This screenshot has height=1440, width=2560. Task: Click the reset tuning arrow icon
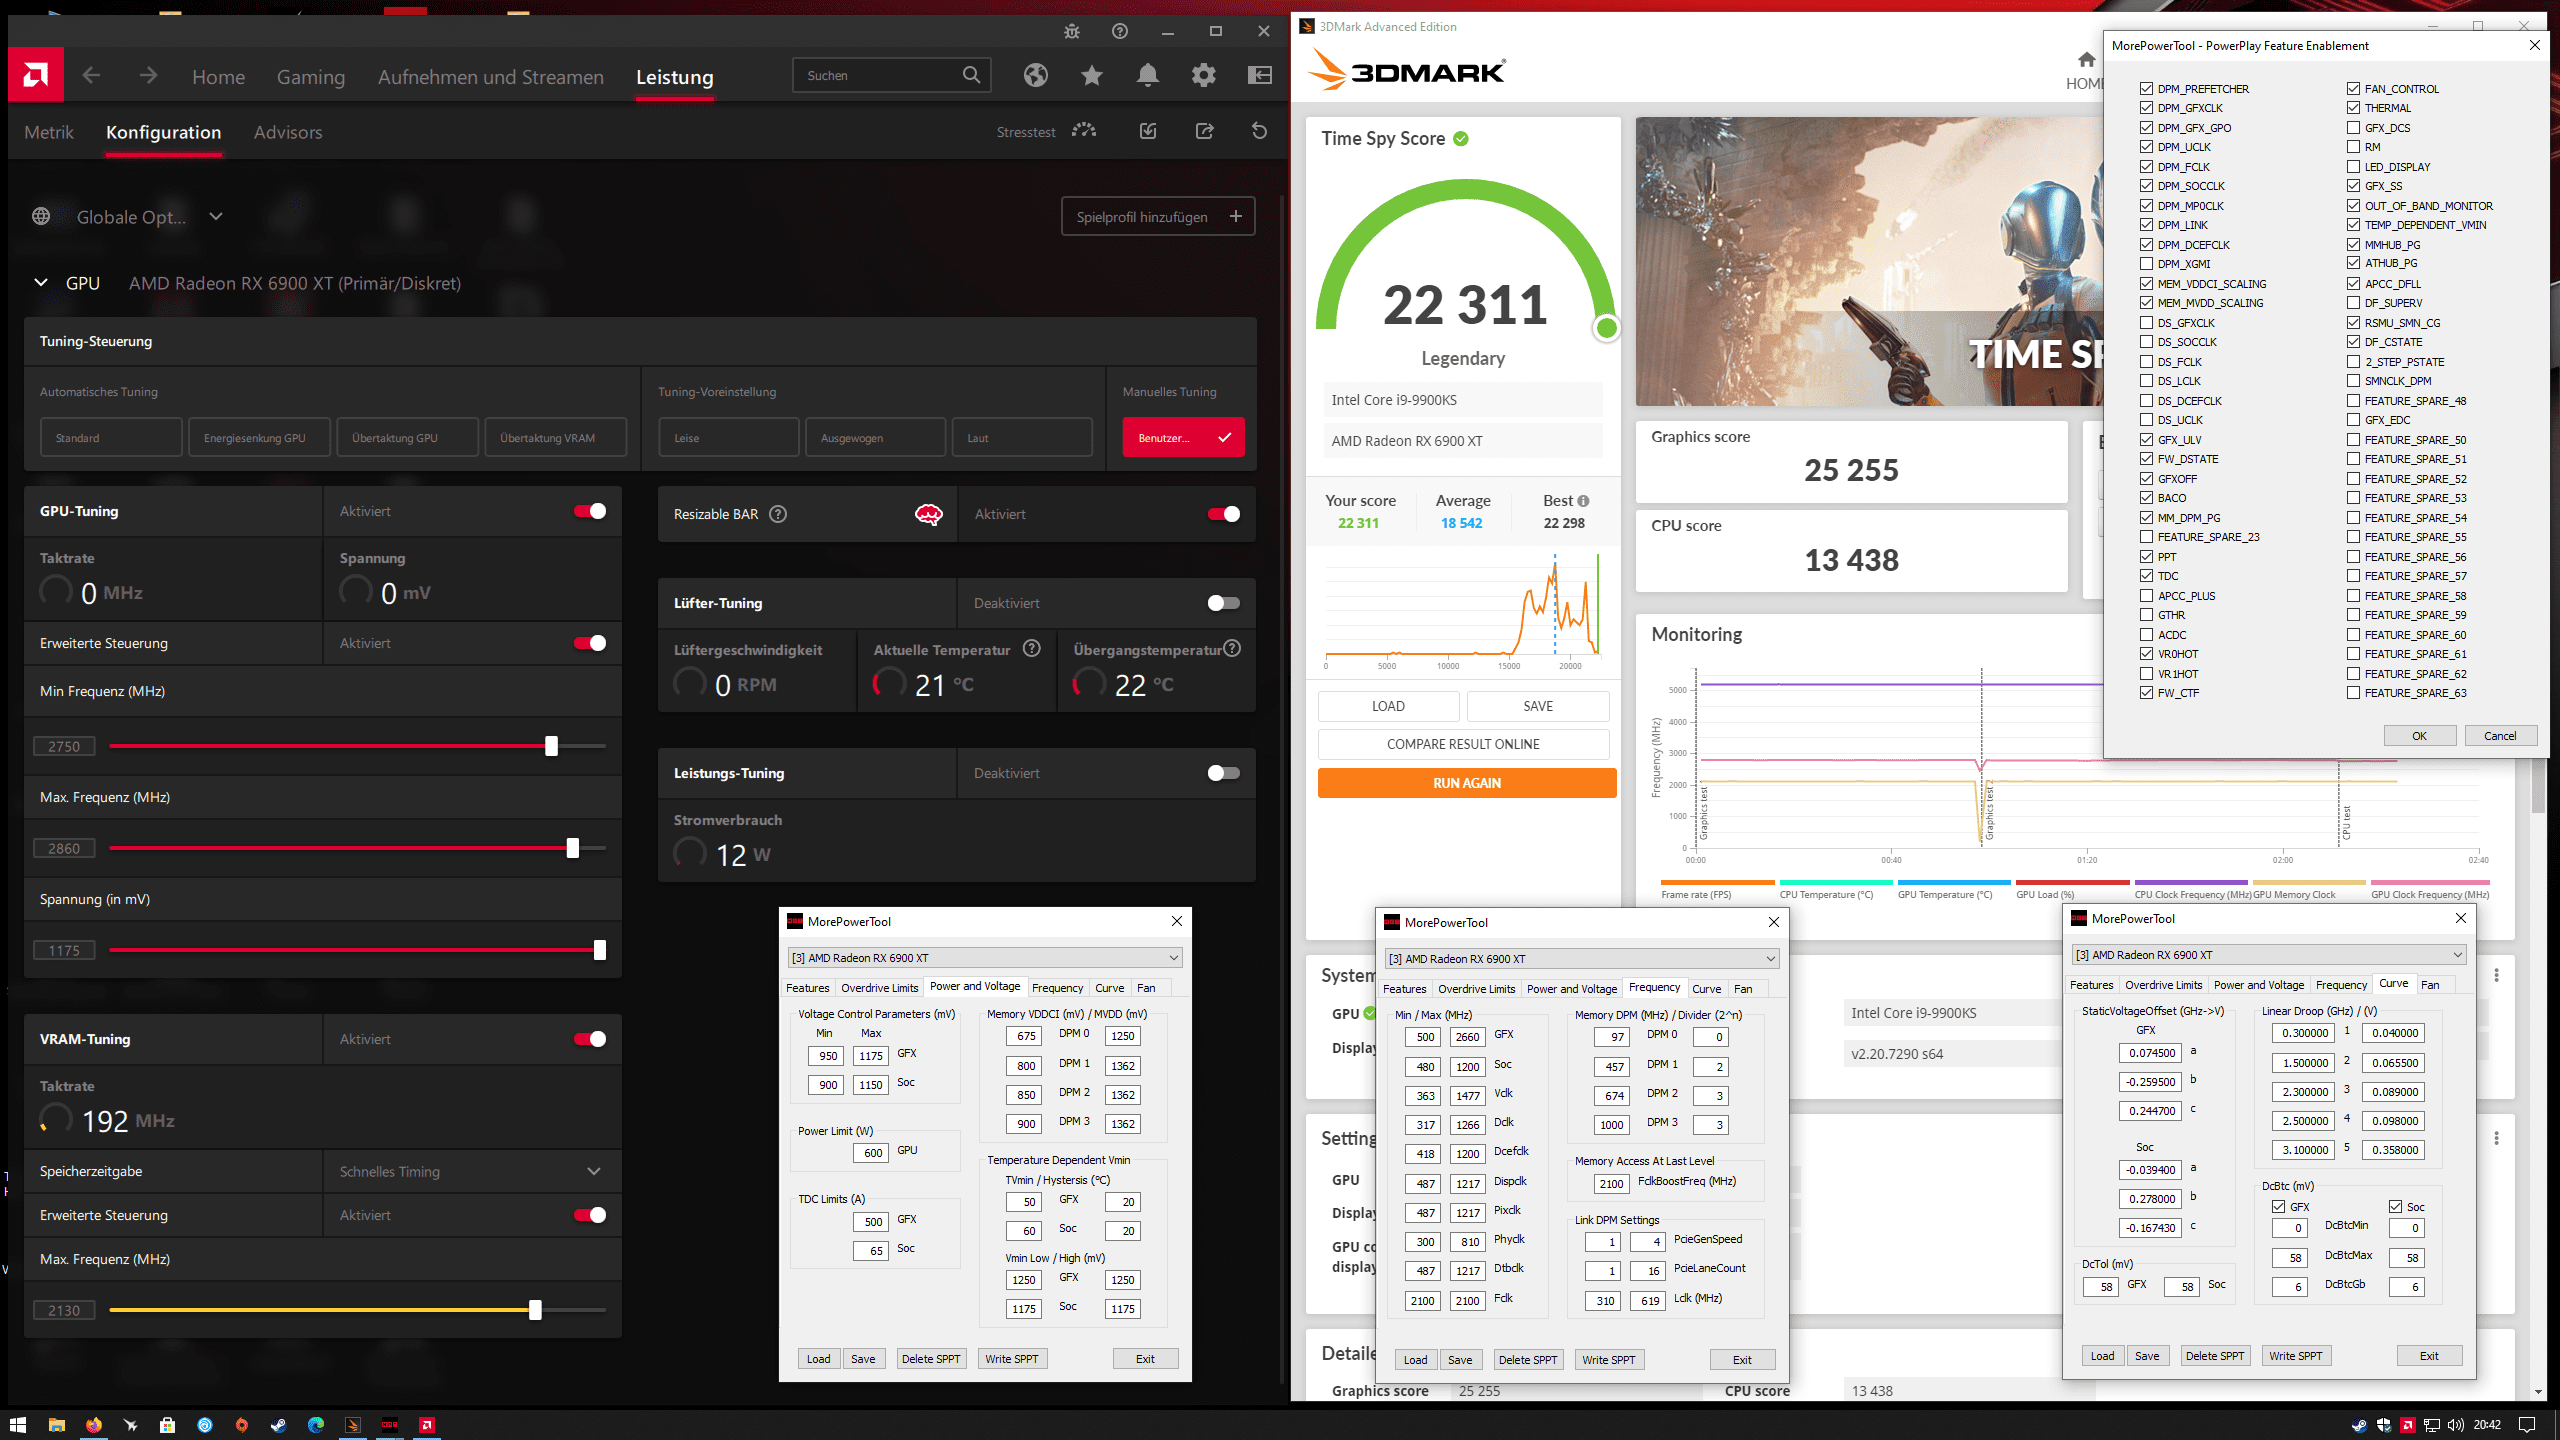tap(1259, 131)
